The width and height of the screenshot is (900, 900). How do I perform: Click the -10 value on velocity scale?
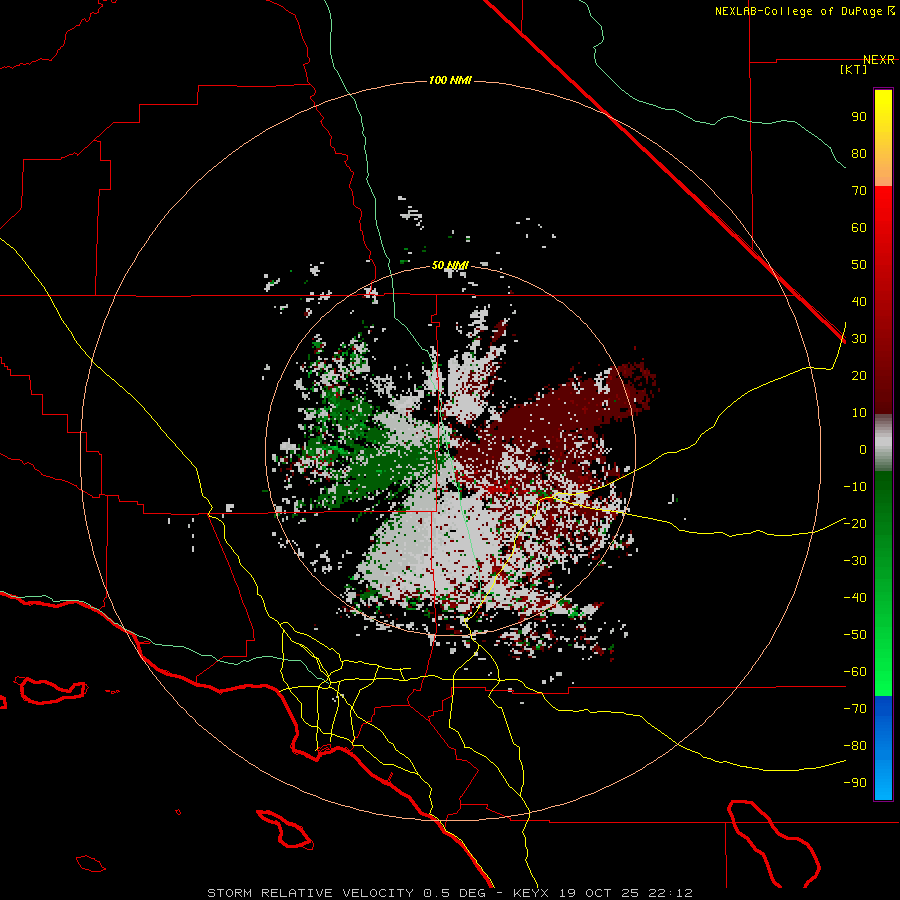point(855,487)
